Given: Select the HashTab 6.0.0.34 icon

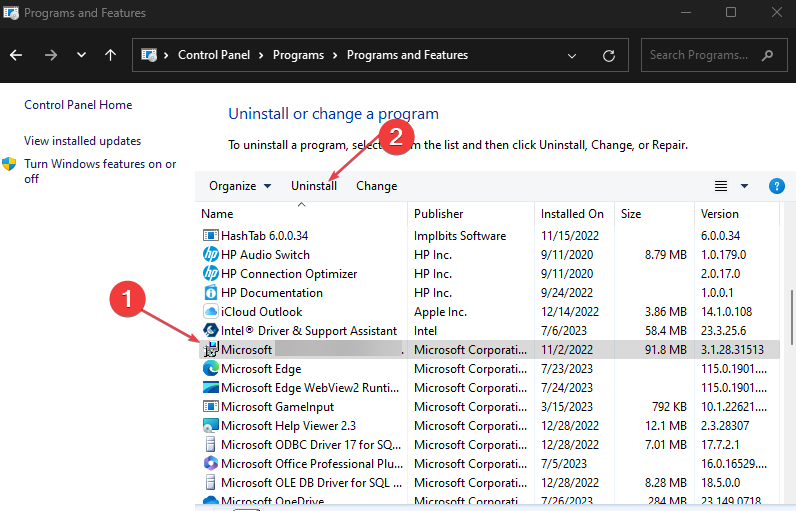Looking at the screenshot, I should tap(210, 235).
